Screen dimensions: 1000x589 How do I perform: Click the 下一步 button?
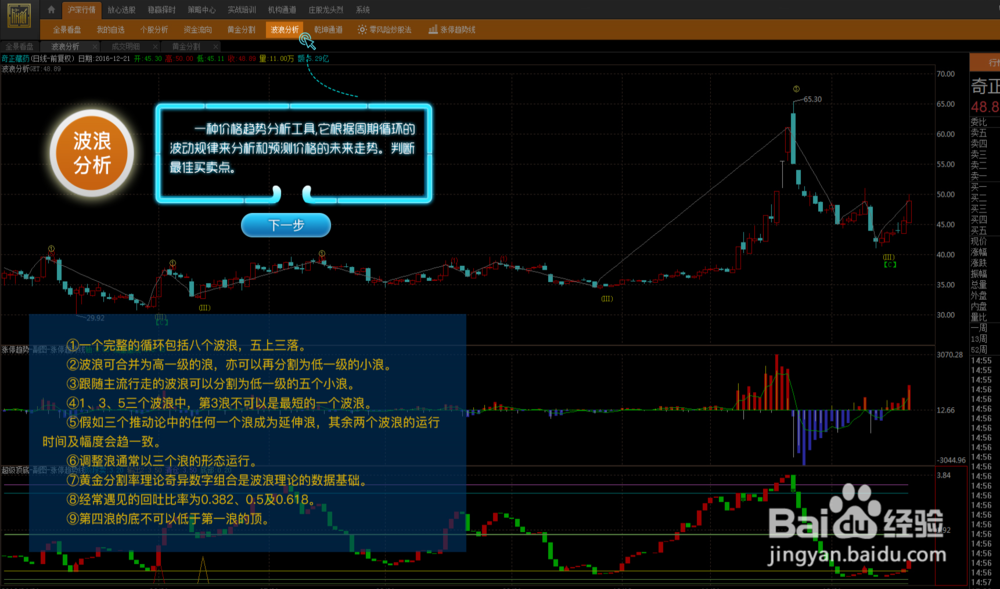(286, 225)
